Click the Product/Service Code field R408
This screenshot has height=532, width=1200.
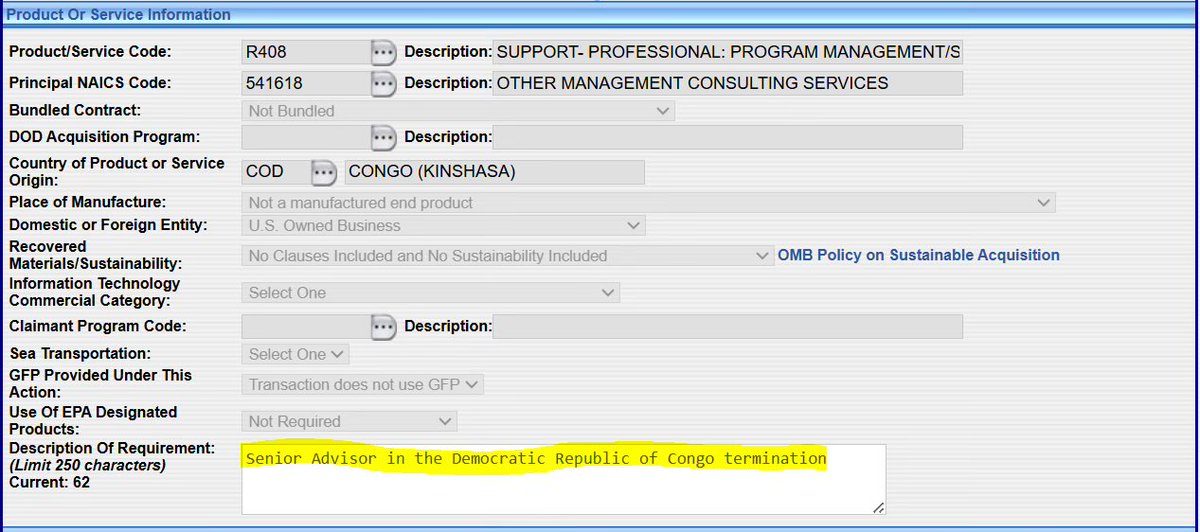(305, 52)
